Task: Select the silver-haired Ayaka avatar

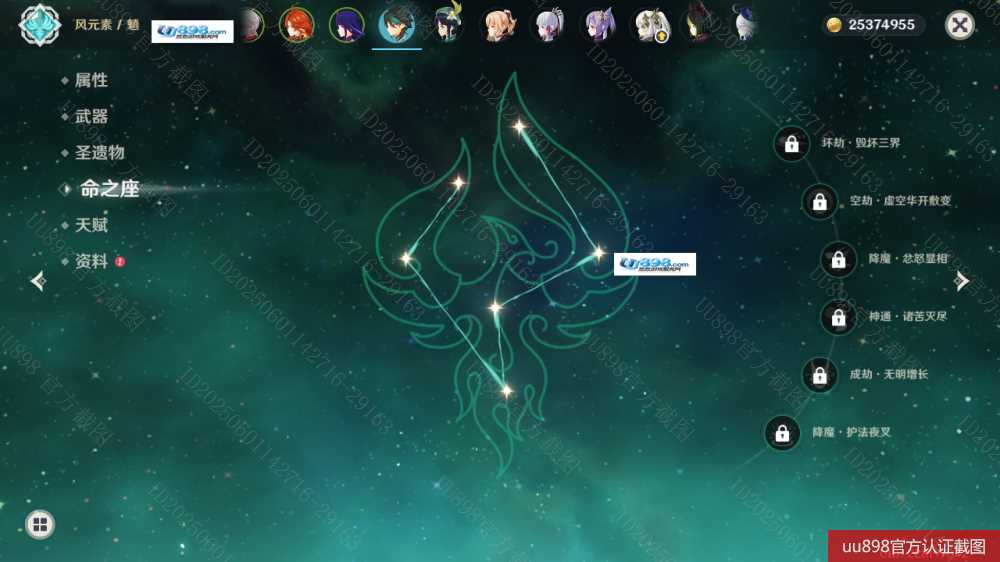Action: (x=548, y=26)
